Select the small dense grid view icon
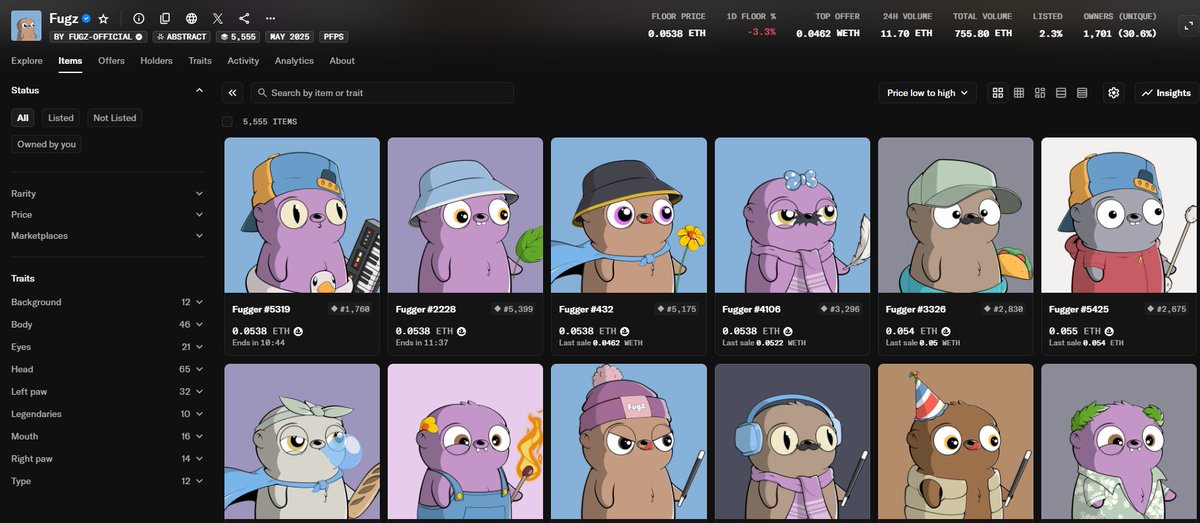 pyautogui.click(x=1019, y=93)
